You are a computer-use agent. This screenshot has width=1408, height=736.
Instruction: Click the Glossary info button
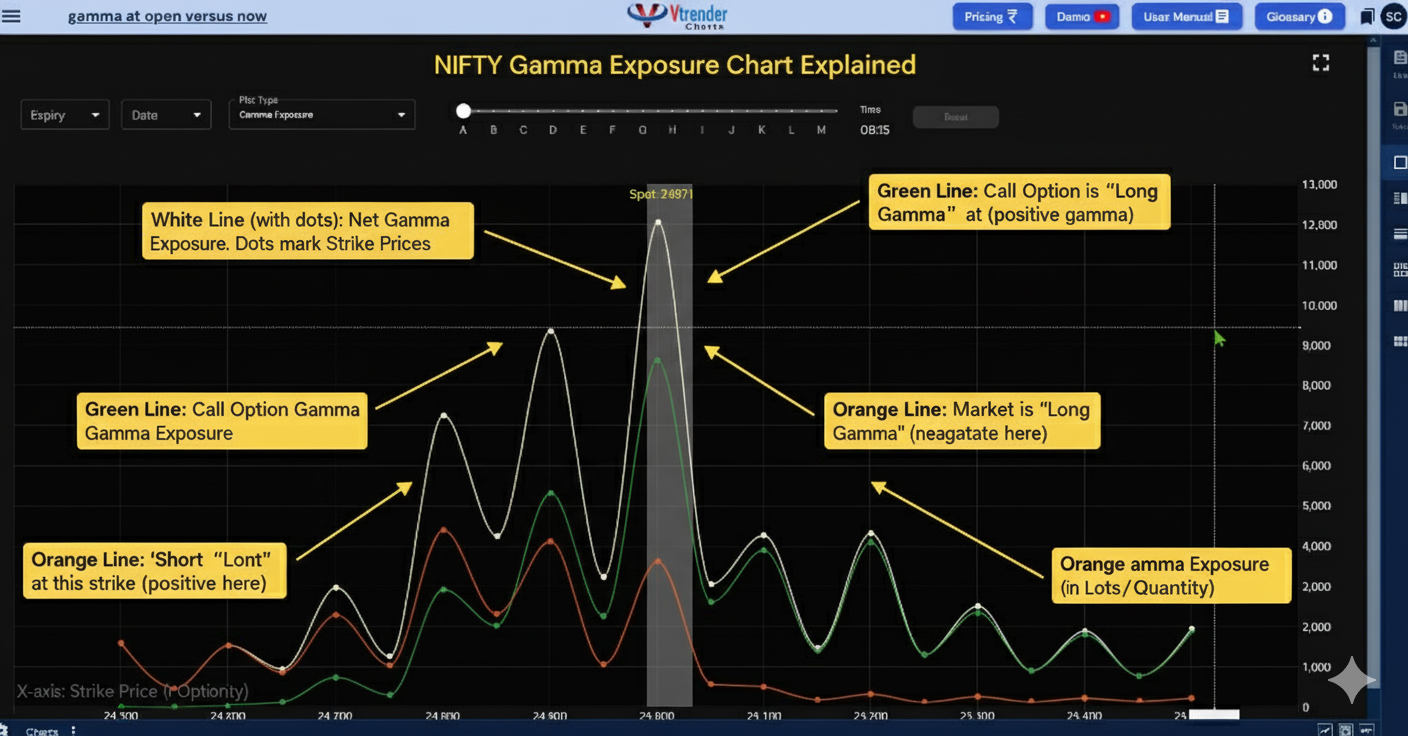point(1299,16)
